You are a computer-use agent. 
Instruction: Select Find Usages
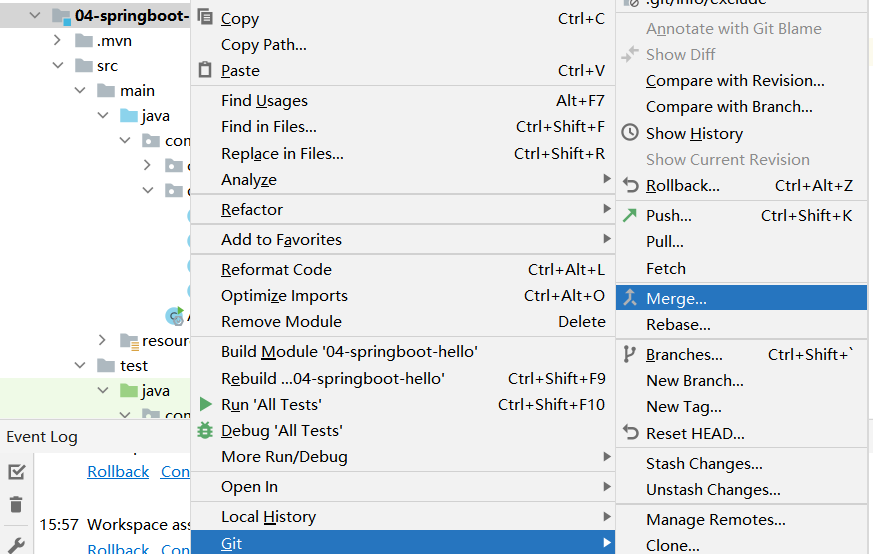[403, 100]
